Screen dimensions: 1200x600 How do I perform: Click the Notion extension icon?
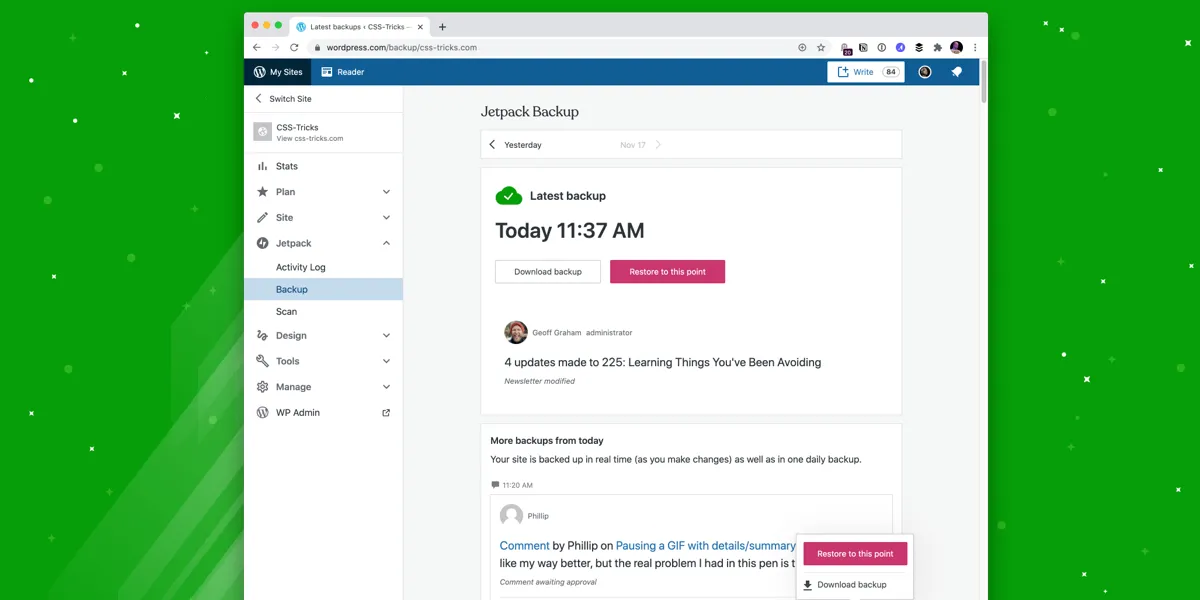[863, 47]
